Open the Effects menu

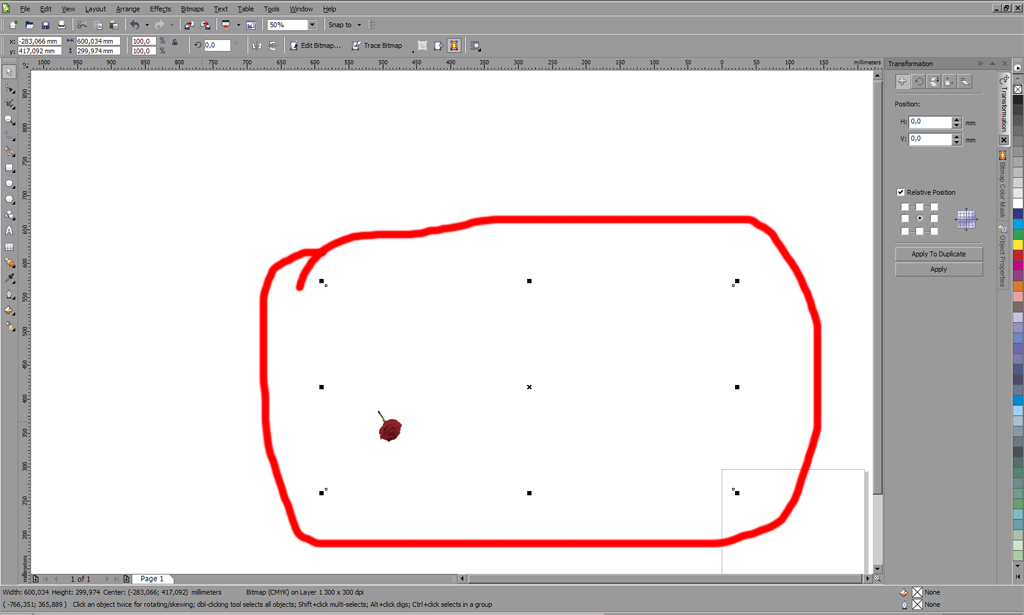(x=160, y=8)
